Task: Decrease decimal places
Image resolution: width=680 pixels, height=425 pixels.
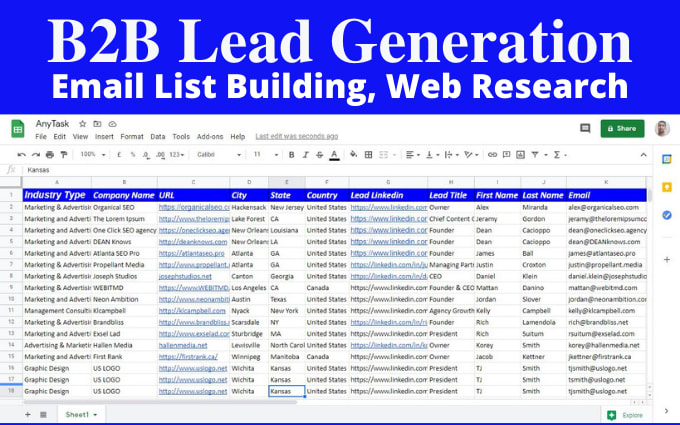Action: 147,155
